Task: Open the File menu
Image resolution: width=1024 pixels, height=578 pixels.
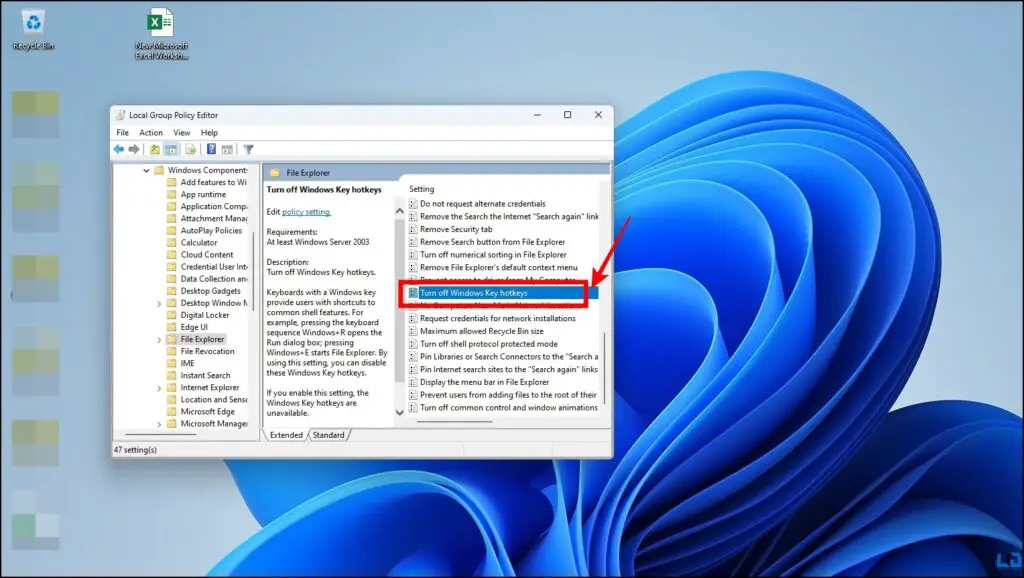Action: [122, 133]
